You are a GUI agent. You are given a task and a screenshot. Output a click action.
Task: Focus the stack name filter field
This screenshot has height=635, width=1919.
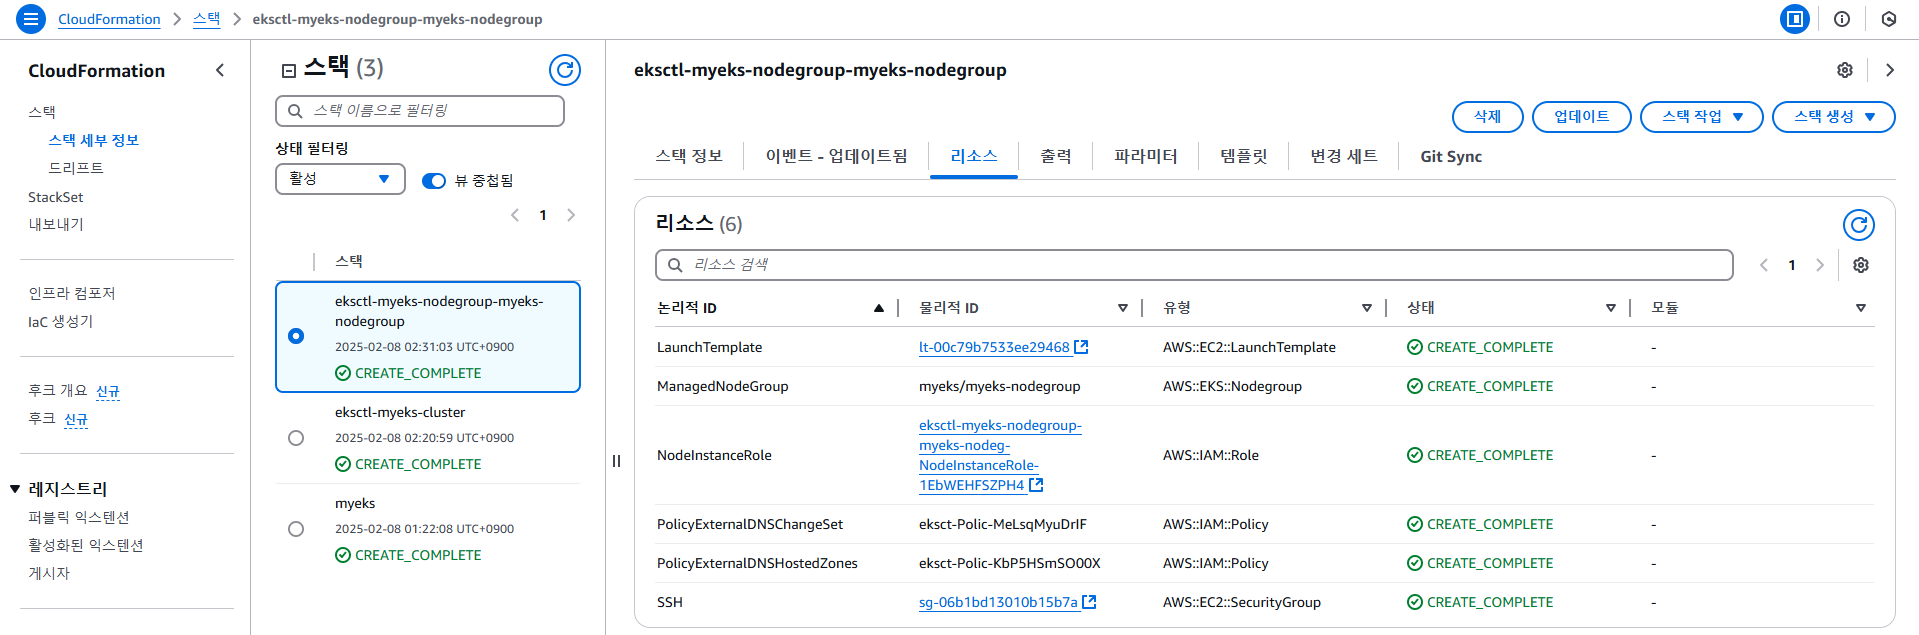tap(420, 111)
